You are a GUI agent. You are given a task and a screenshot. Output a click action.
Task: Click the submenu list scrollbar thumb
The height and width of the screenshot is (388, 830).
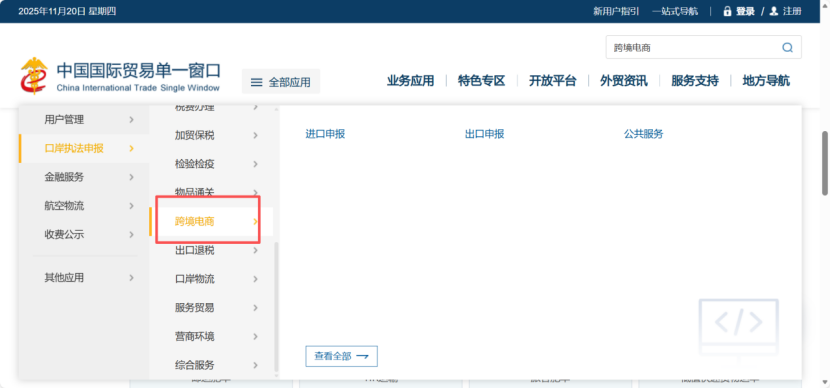click(276, 307)
